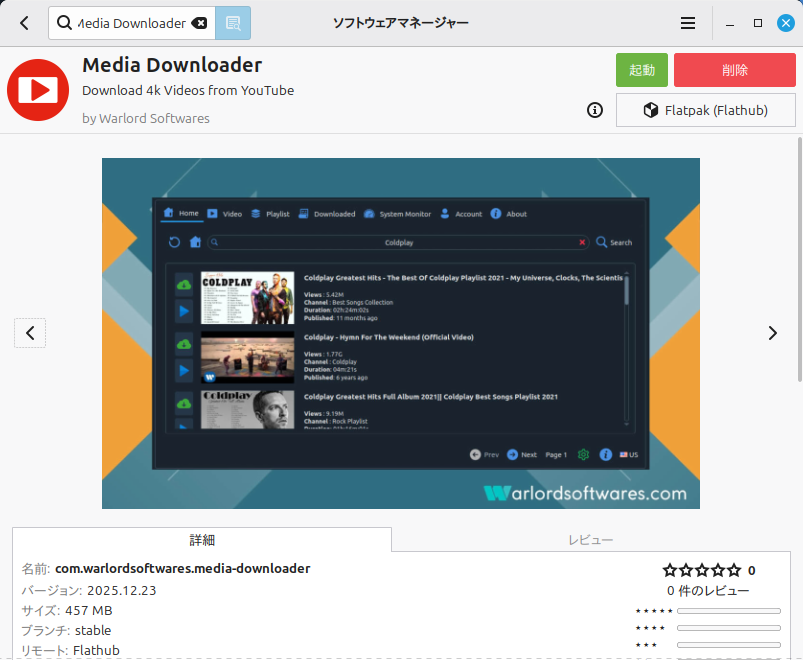The height and width of the screenshot is (660, 803).
Task: Click the five-star rating display
Action: click(x=702, y=570)
